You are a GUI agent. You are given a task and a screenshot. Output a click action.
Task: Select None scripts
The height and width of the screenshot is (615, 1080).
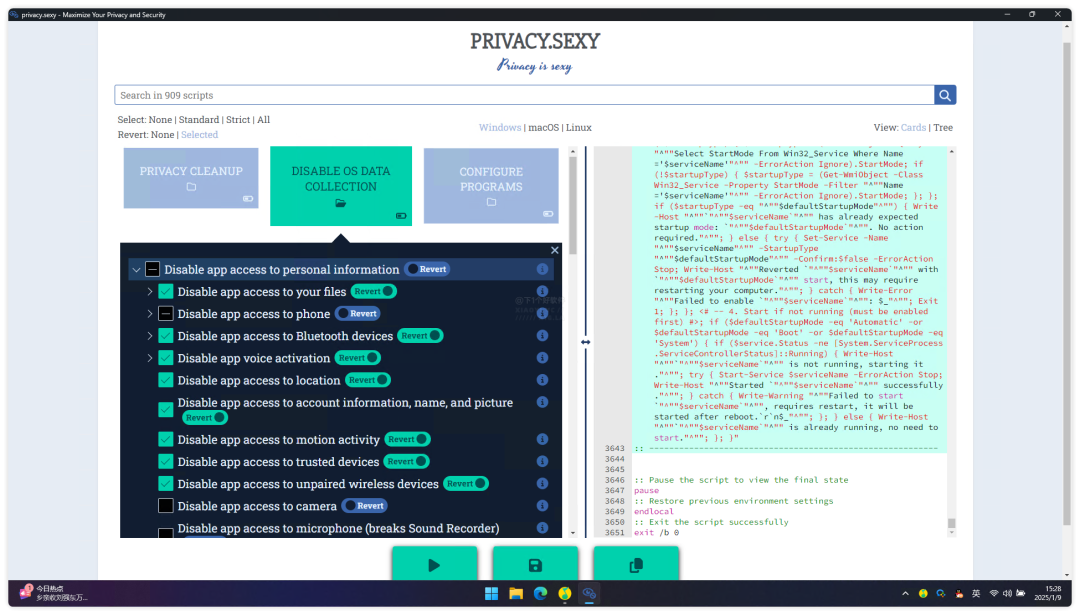[x=160, y=119]
